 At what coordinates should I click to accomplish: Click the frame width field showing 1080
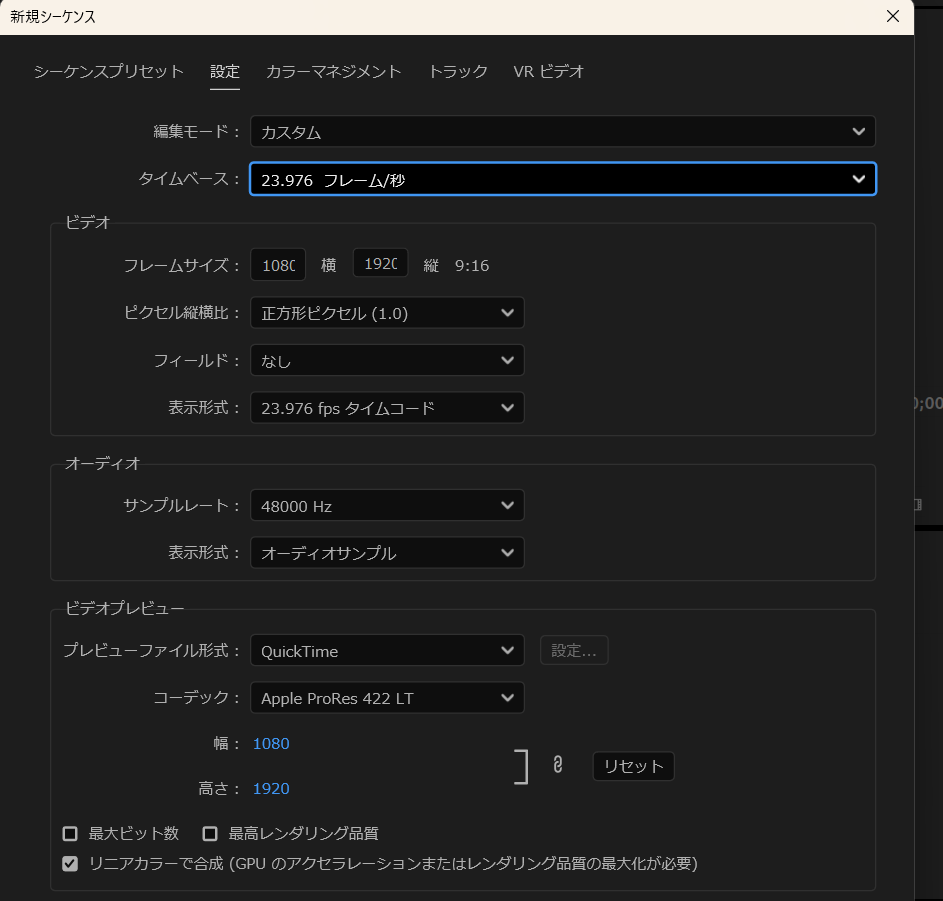click(278, 265)
